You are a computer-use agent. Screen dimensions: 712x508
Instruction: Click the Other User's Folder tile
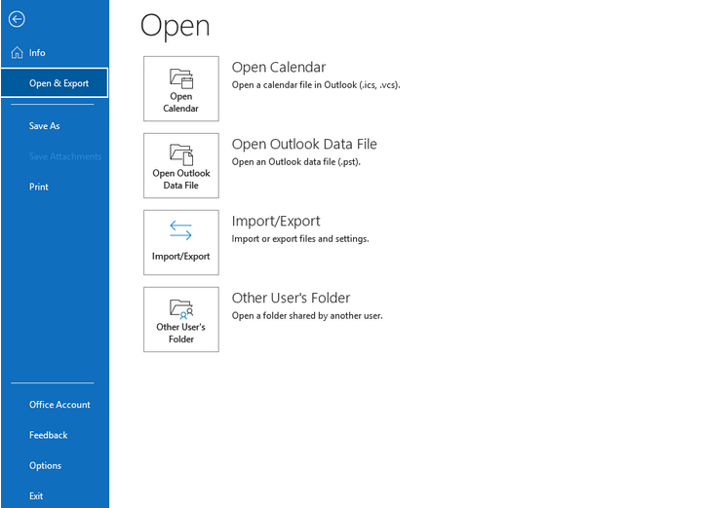click(x=181, y=319)
